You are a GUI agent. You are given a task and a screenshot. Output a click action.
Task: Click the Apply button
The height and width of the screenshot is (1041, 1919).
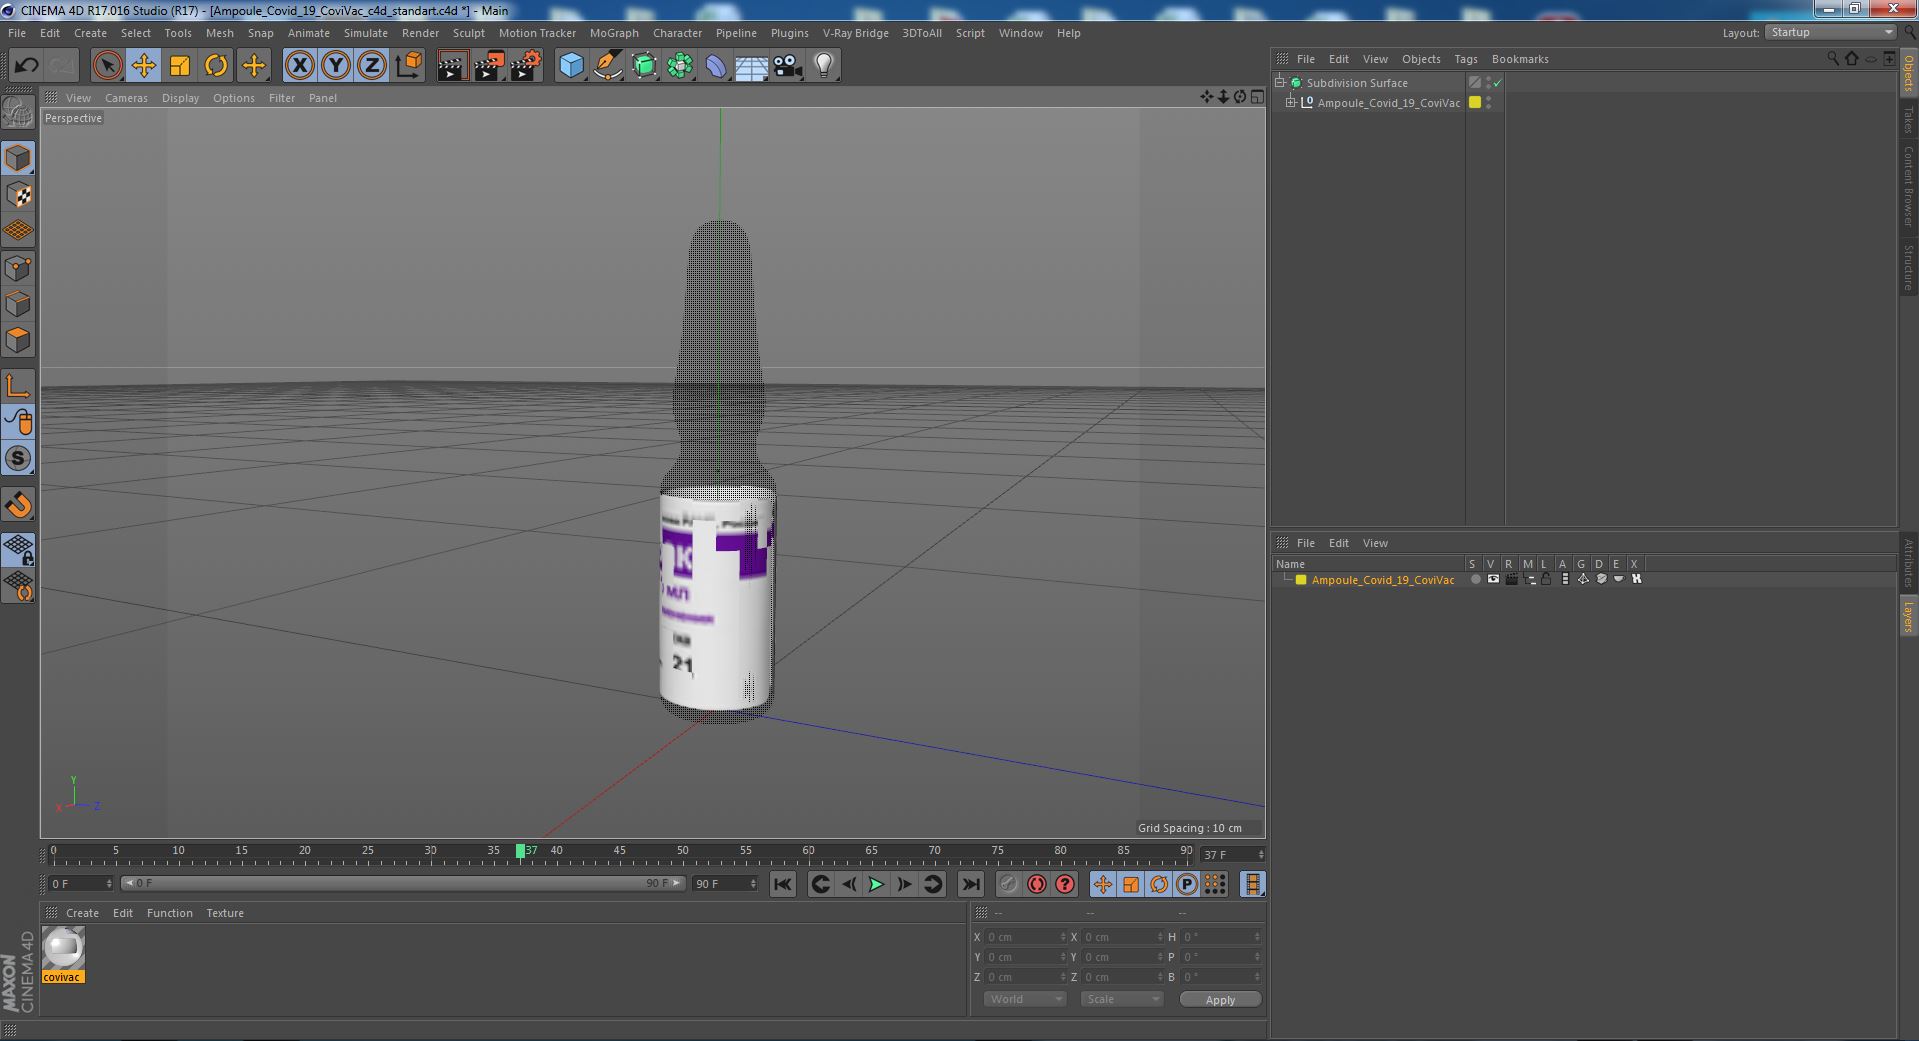tap(1220, 999)
